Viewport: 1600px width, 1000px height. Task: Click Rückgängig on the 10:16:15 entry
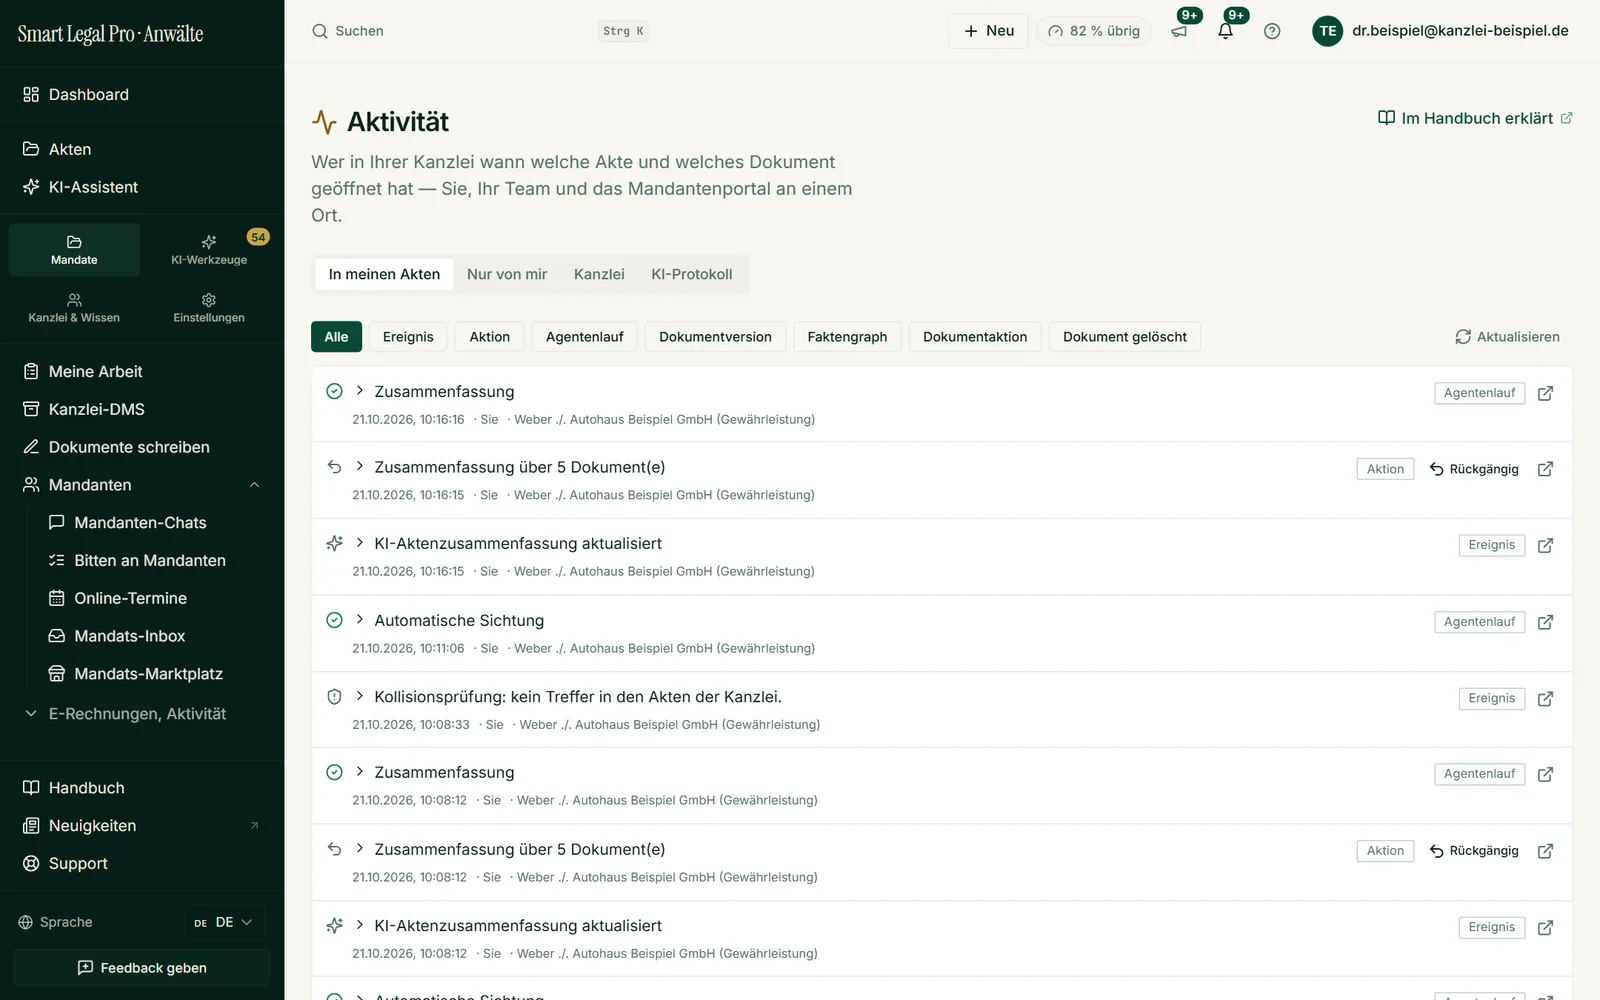tap(1474, 469)
